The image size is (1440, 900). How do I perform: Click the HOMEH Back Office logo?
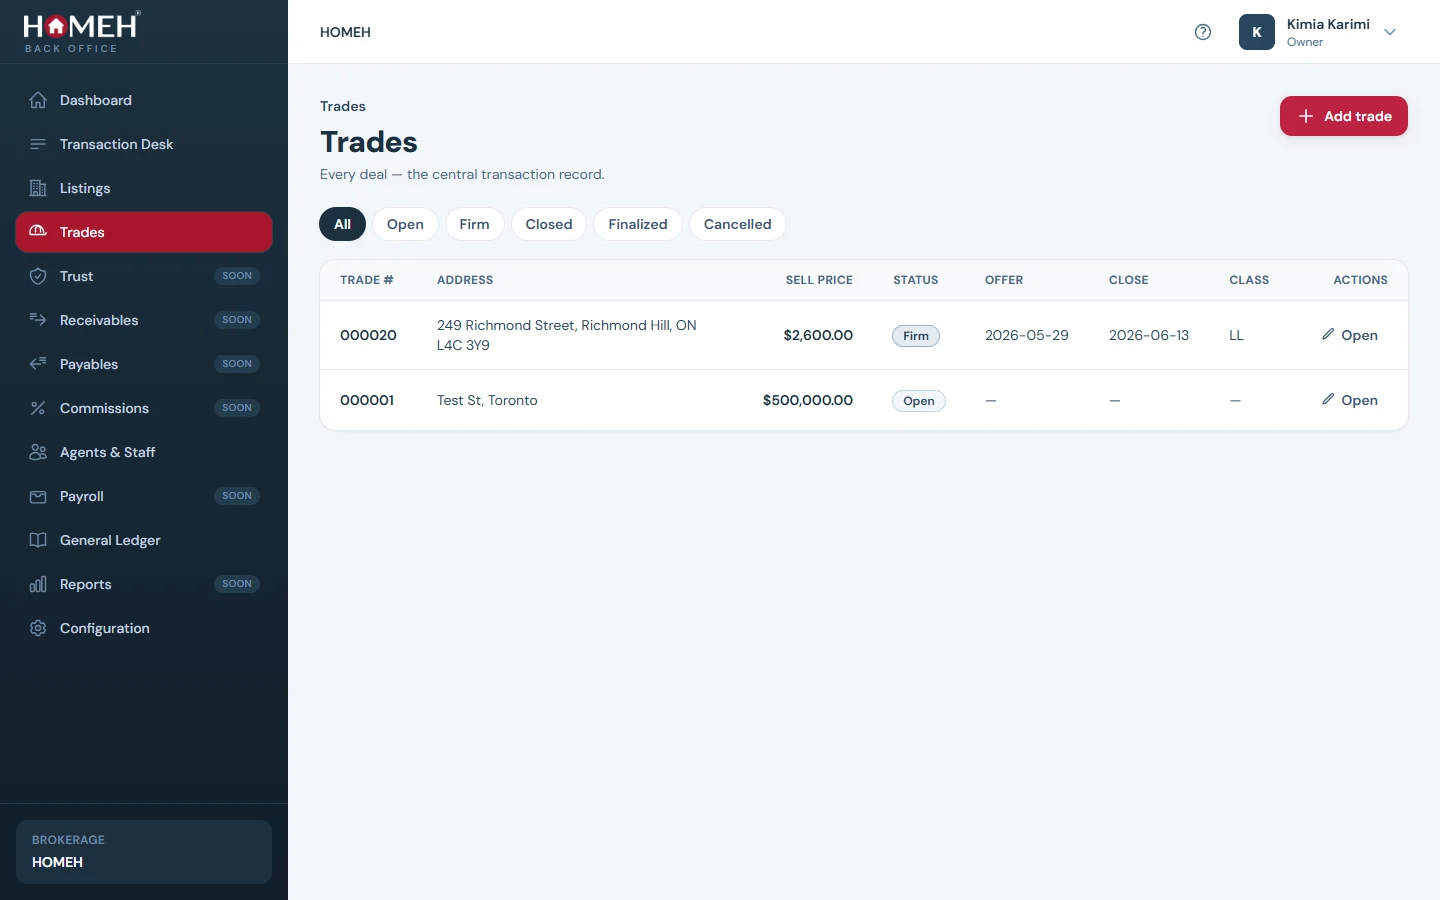click(x=82, y=32)
